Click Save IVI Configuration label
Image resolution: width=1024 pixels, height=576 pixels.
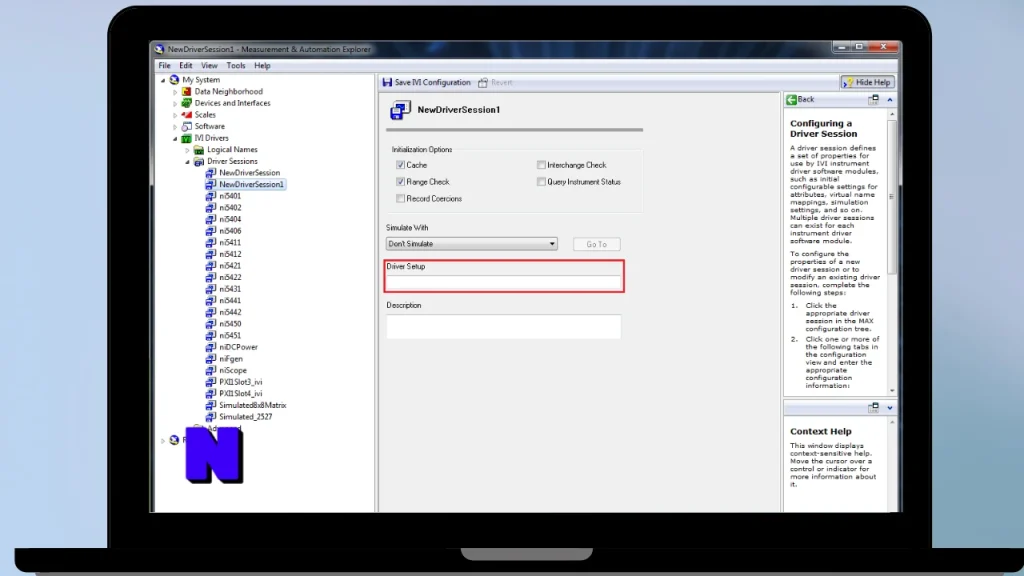(x=432, y=82)
